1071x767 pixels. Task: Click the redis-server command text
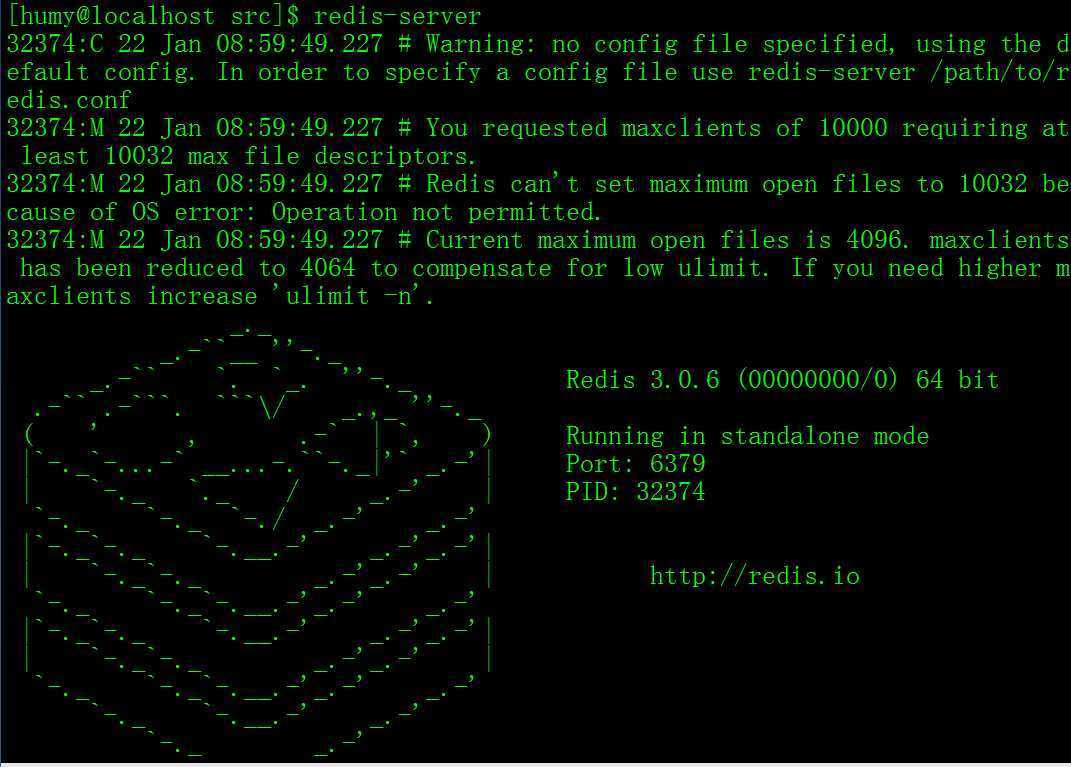pyautogui.click(x=398, y=16)
